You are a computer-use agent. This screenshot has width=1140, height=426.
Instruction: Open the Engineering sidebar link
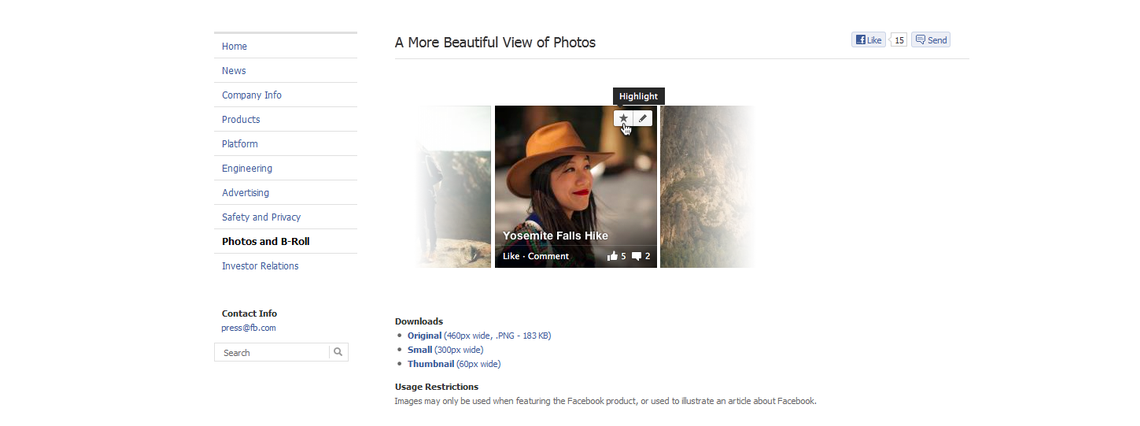click(247, 168)
